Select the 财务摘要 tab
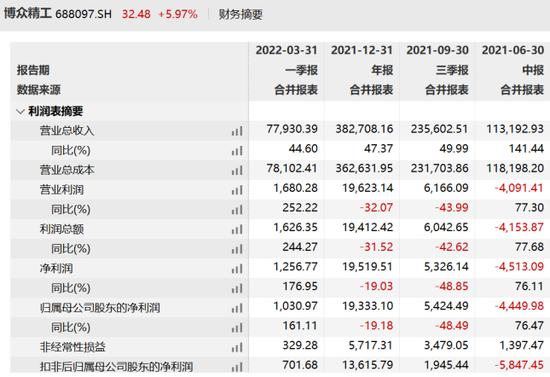550x377 pixels. [241, 14]
